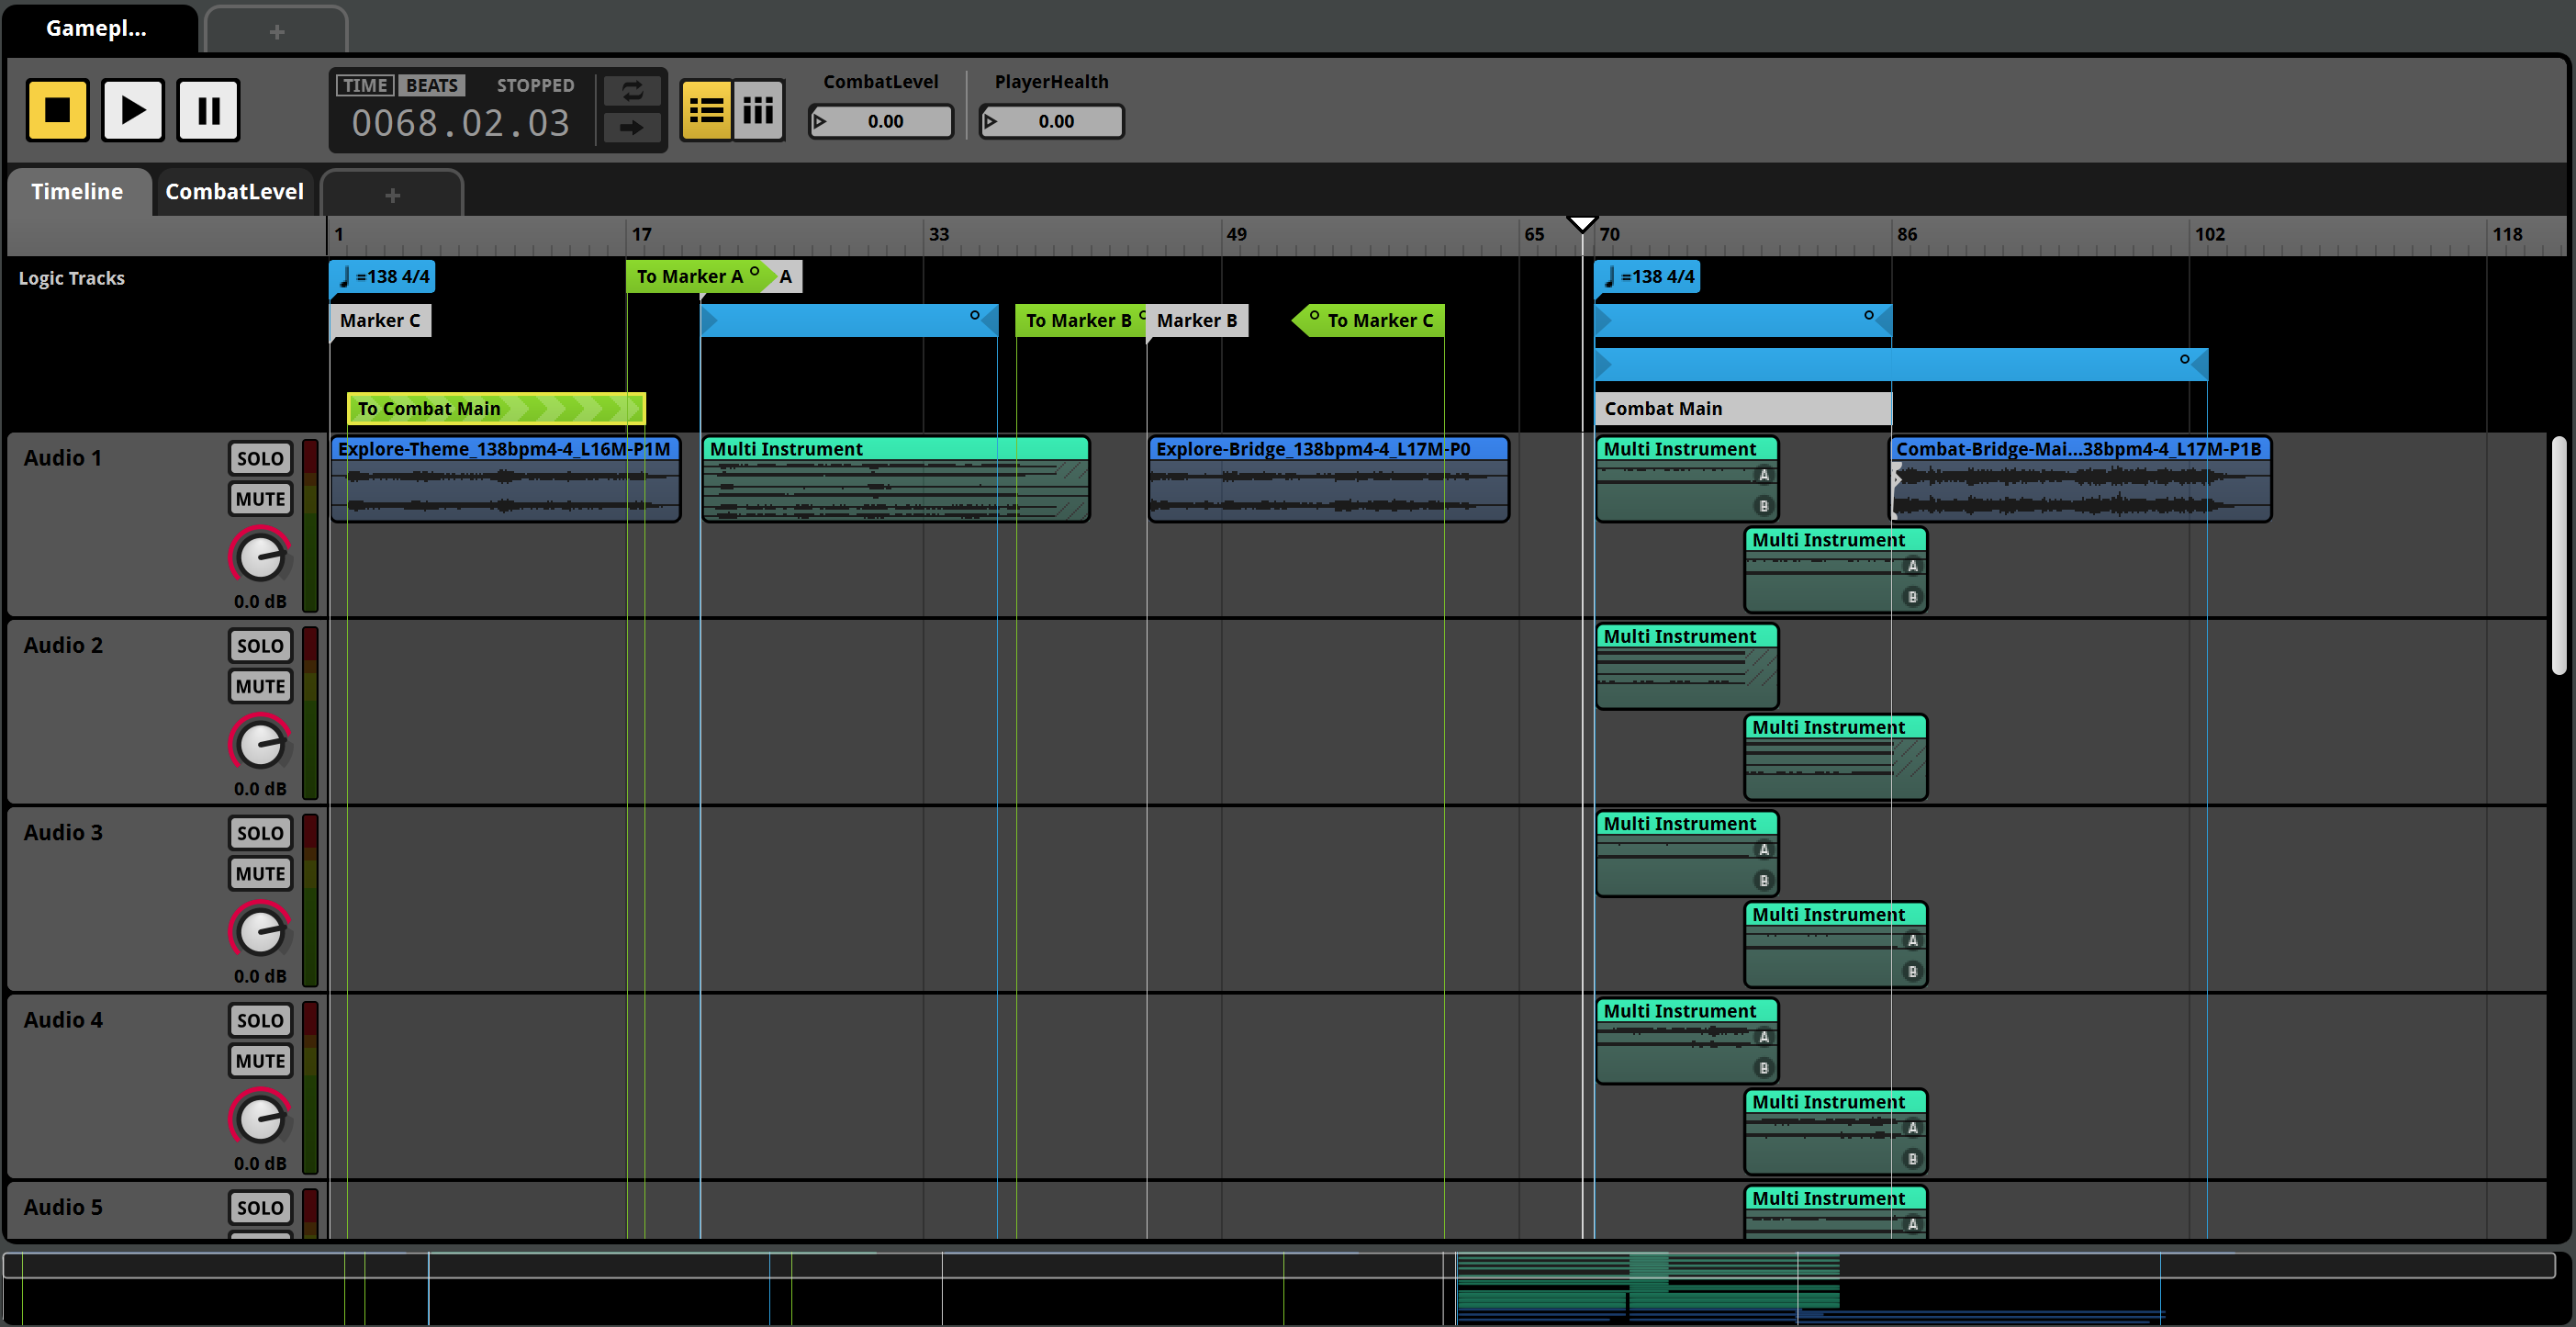Select the long blue loop region ending at bar 102
Viewport: 2576px width, 1327px height.
[x=1901, y=364]
